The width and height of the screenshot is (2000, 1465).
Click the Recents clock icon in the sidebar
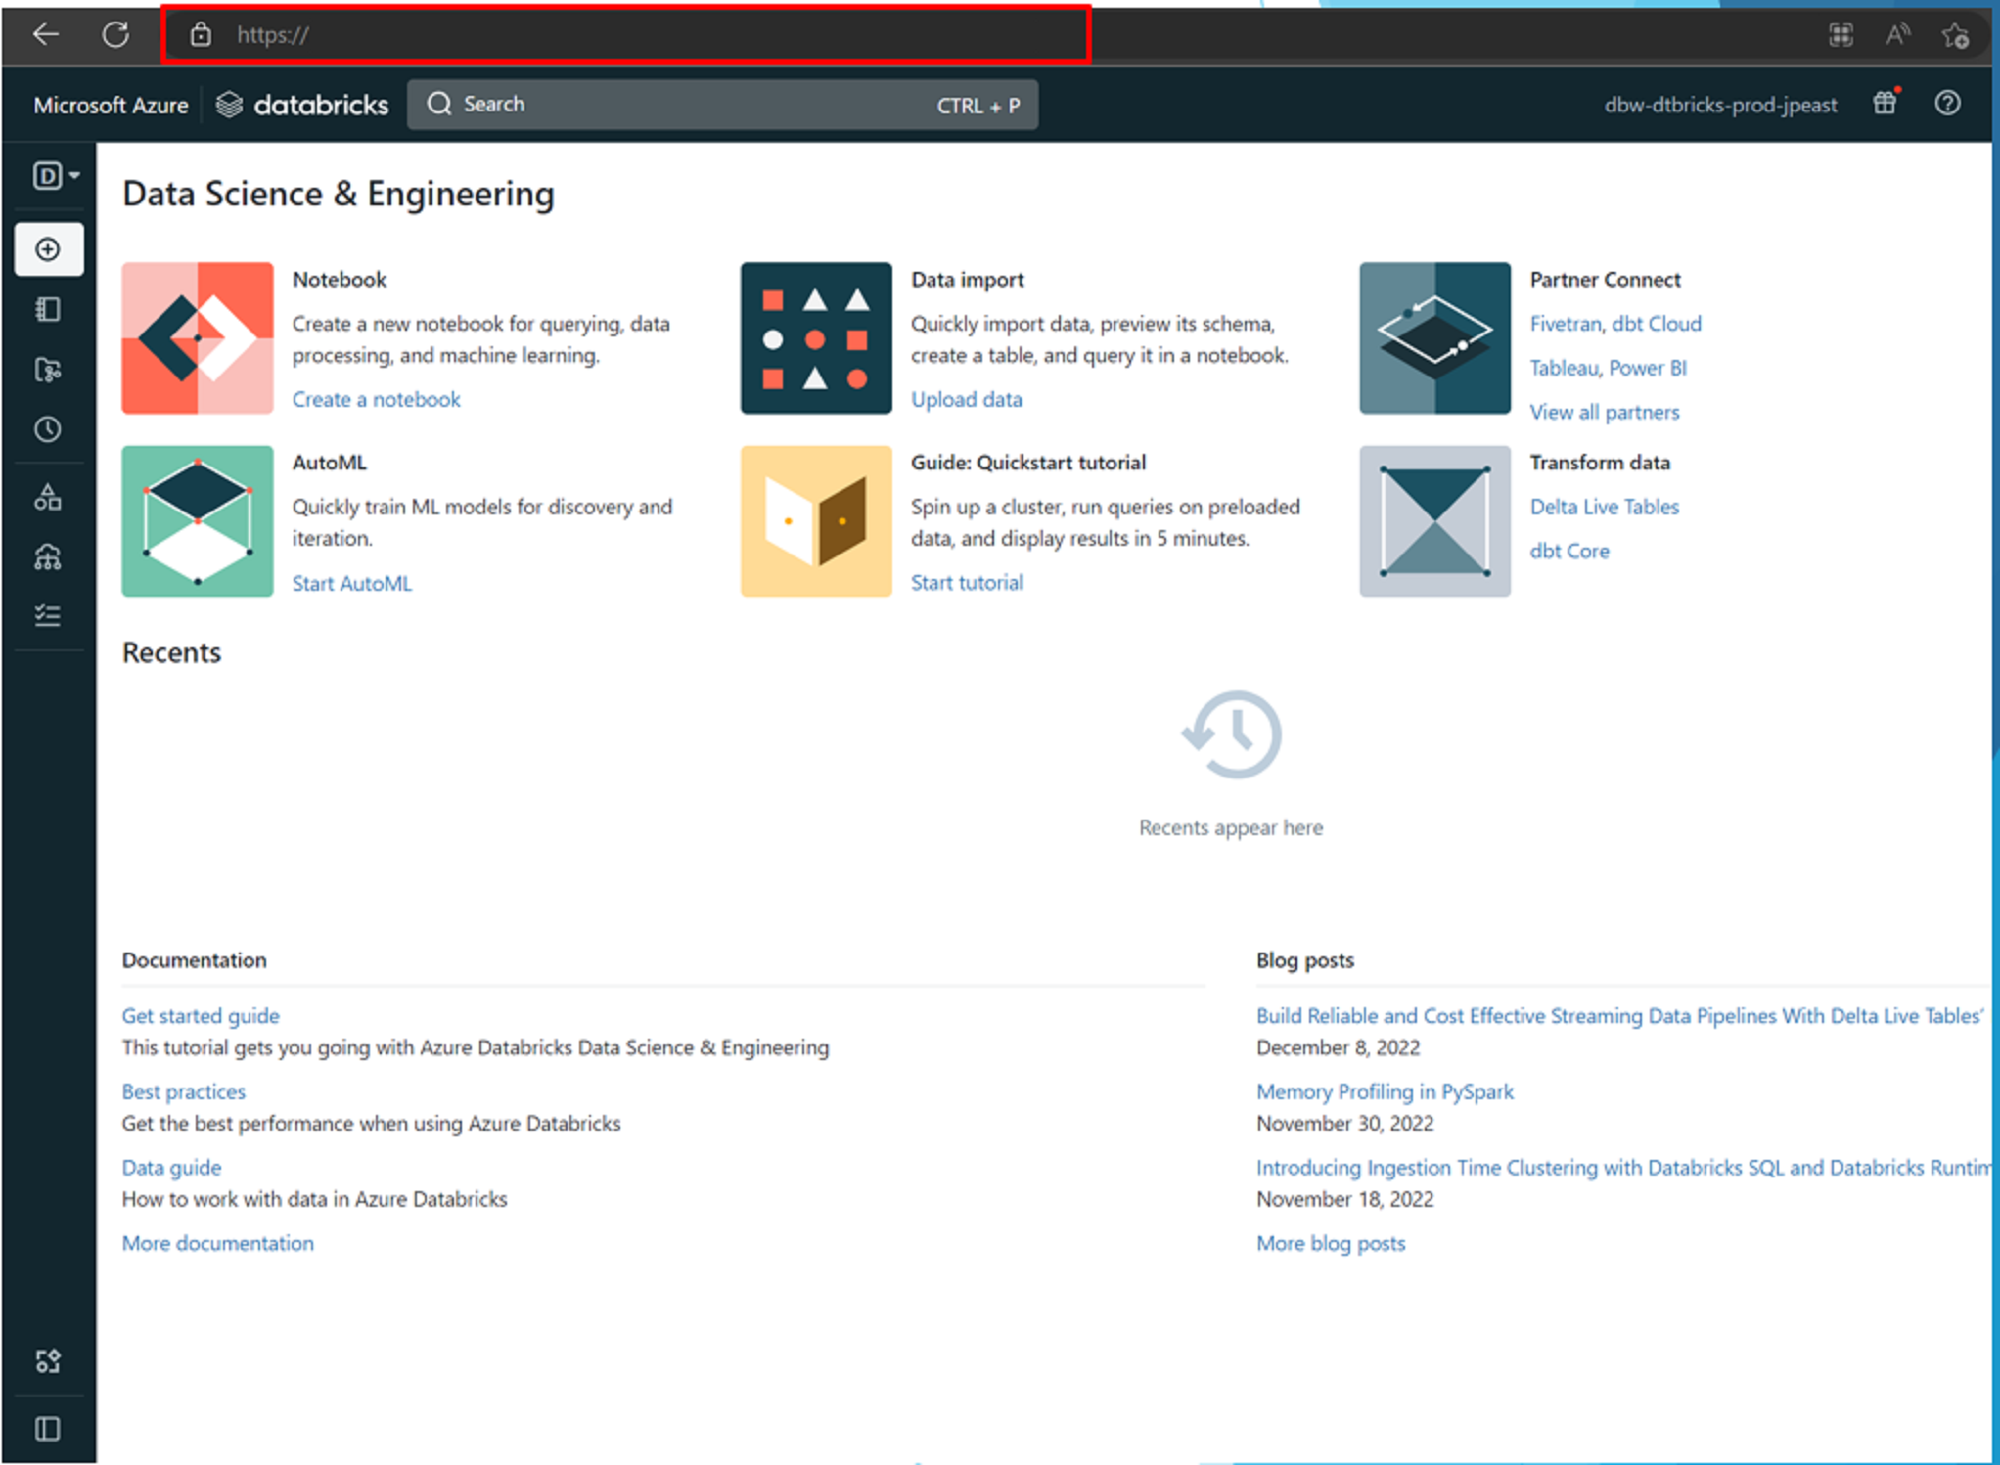[x=48, y=430]
